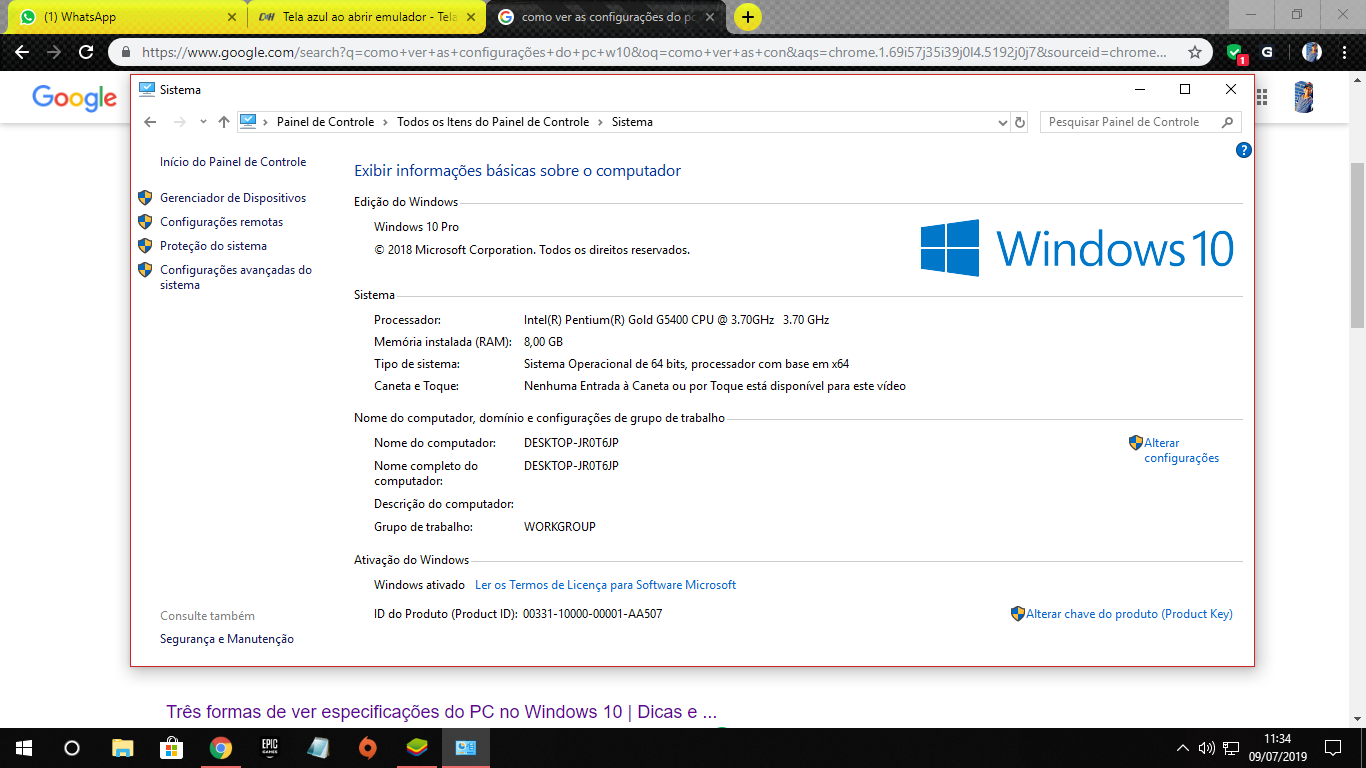The image size is (1366, 768).
Task: Click Chrome icon on taskbar
Action: (x=220, y=747)
